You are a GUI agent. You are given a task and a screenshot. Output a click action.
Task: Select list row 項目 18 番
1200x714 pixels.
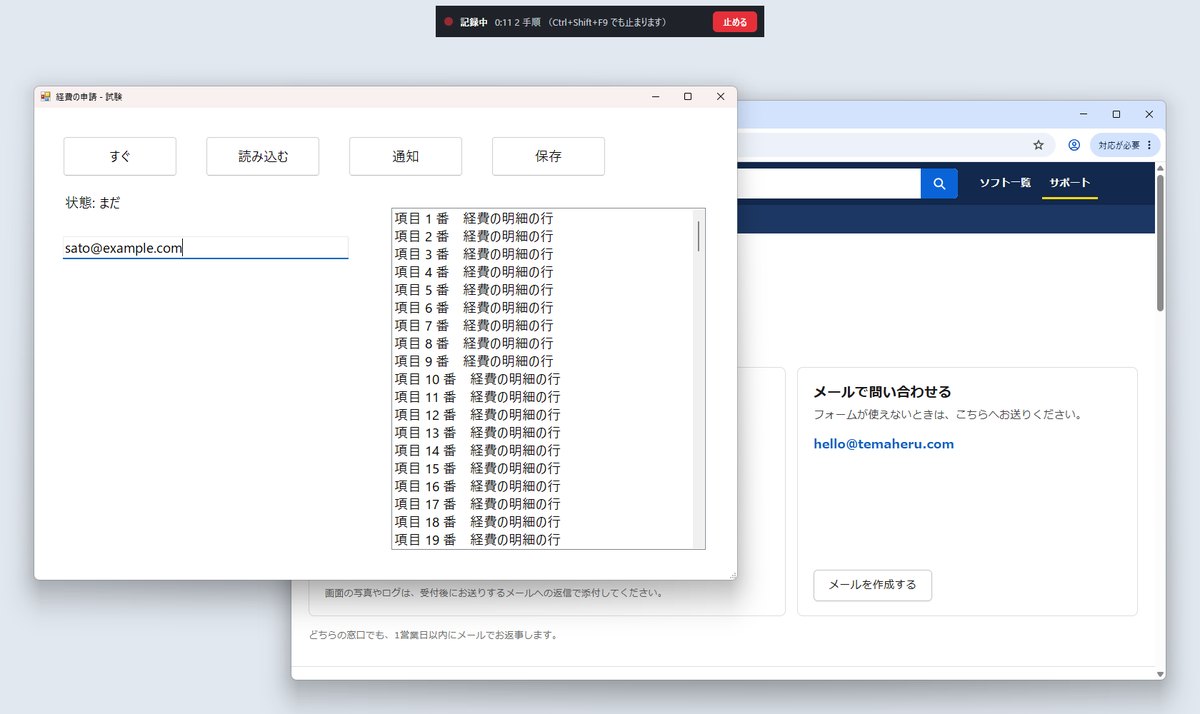pyautogui.click(x=541, y=522)
